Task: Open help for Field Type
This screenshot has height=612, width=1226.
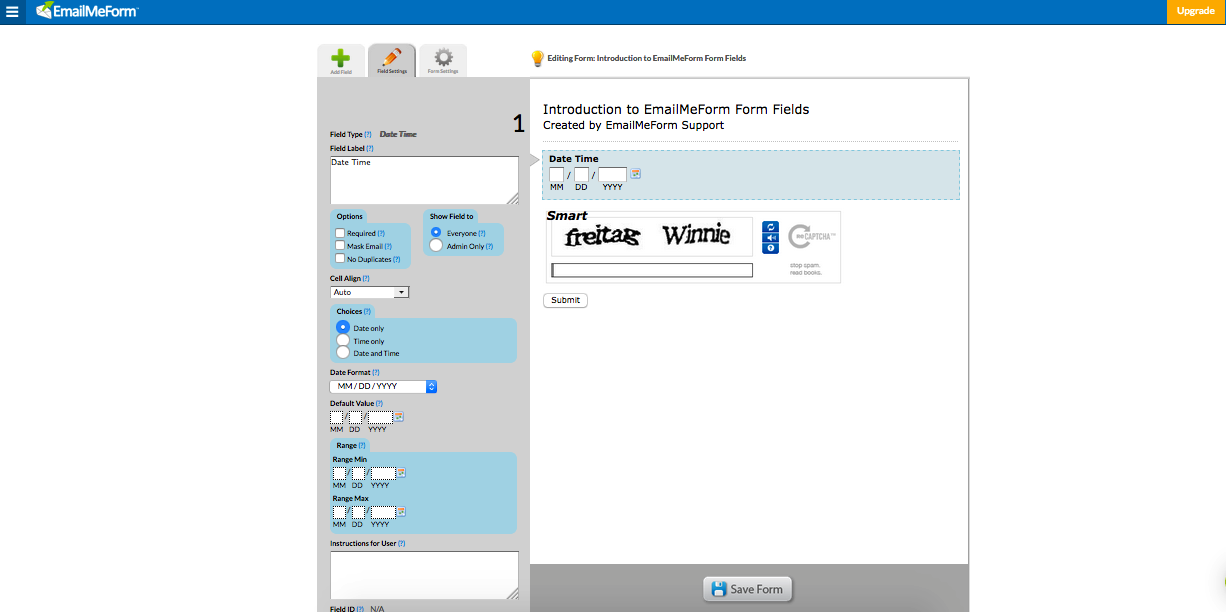Action: [368, 134]
